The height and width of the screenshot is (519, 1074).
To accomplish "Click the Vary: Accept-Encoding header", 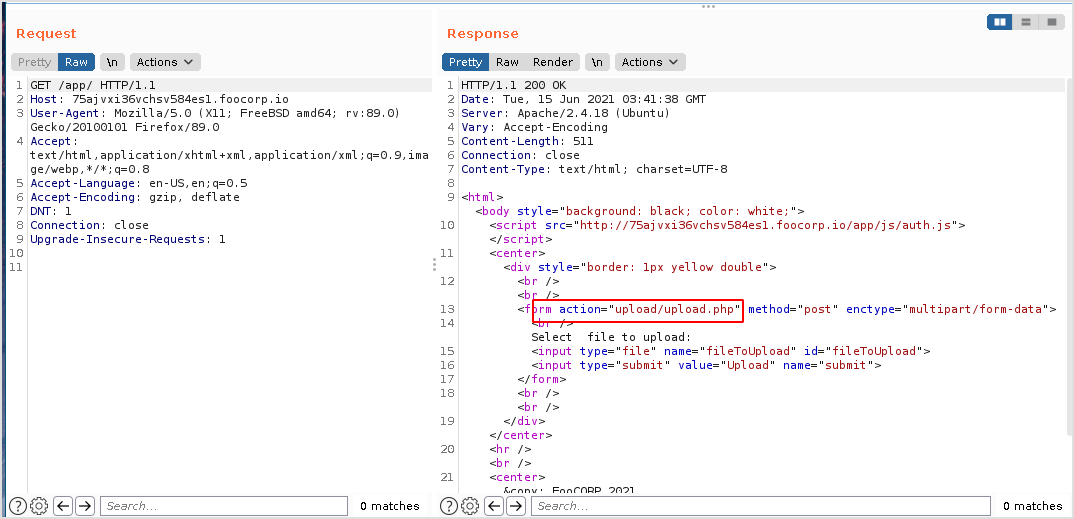I will 534,127.
